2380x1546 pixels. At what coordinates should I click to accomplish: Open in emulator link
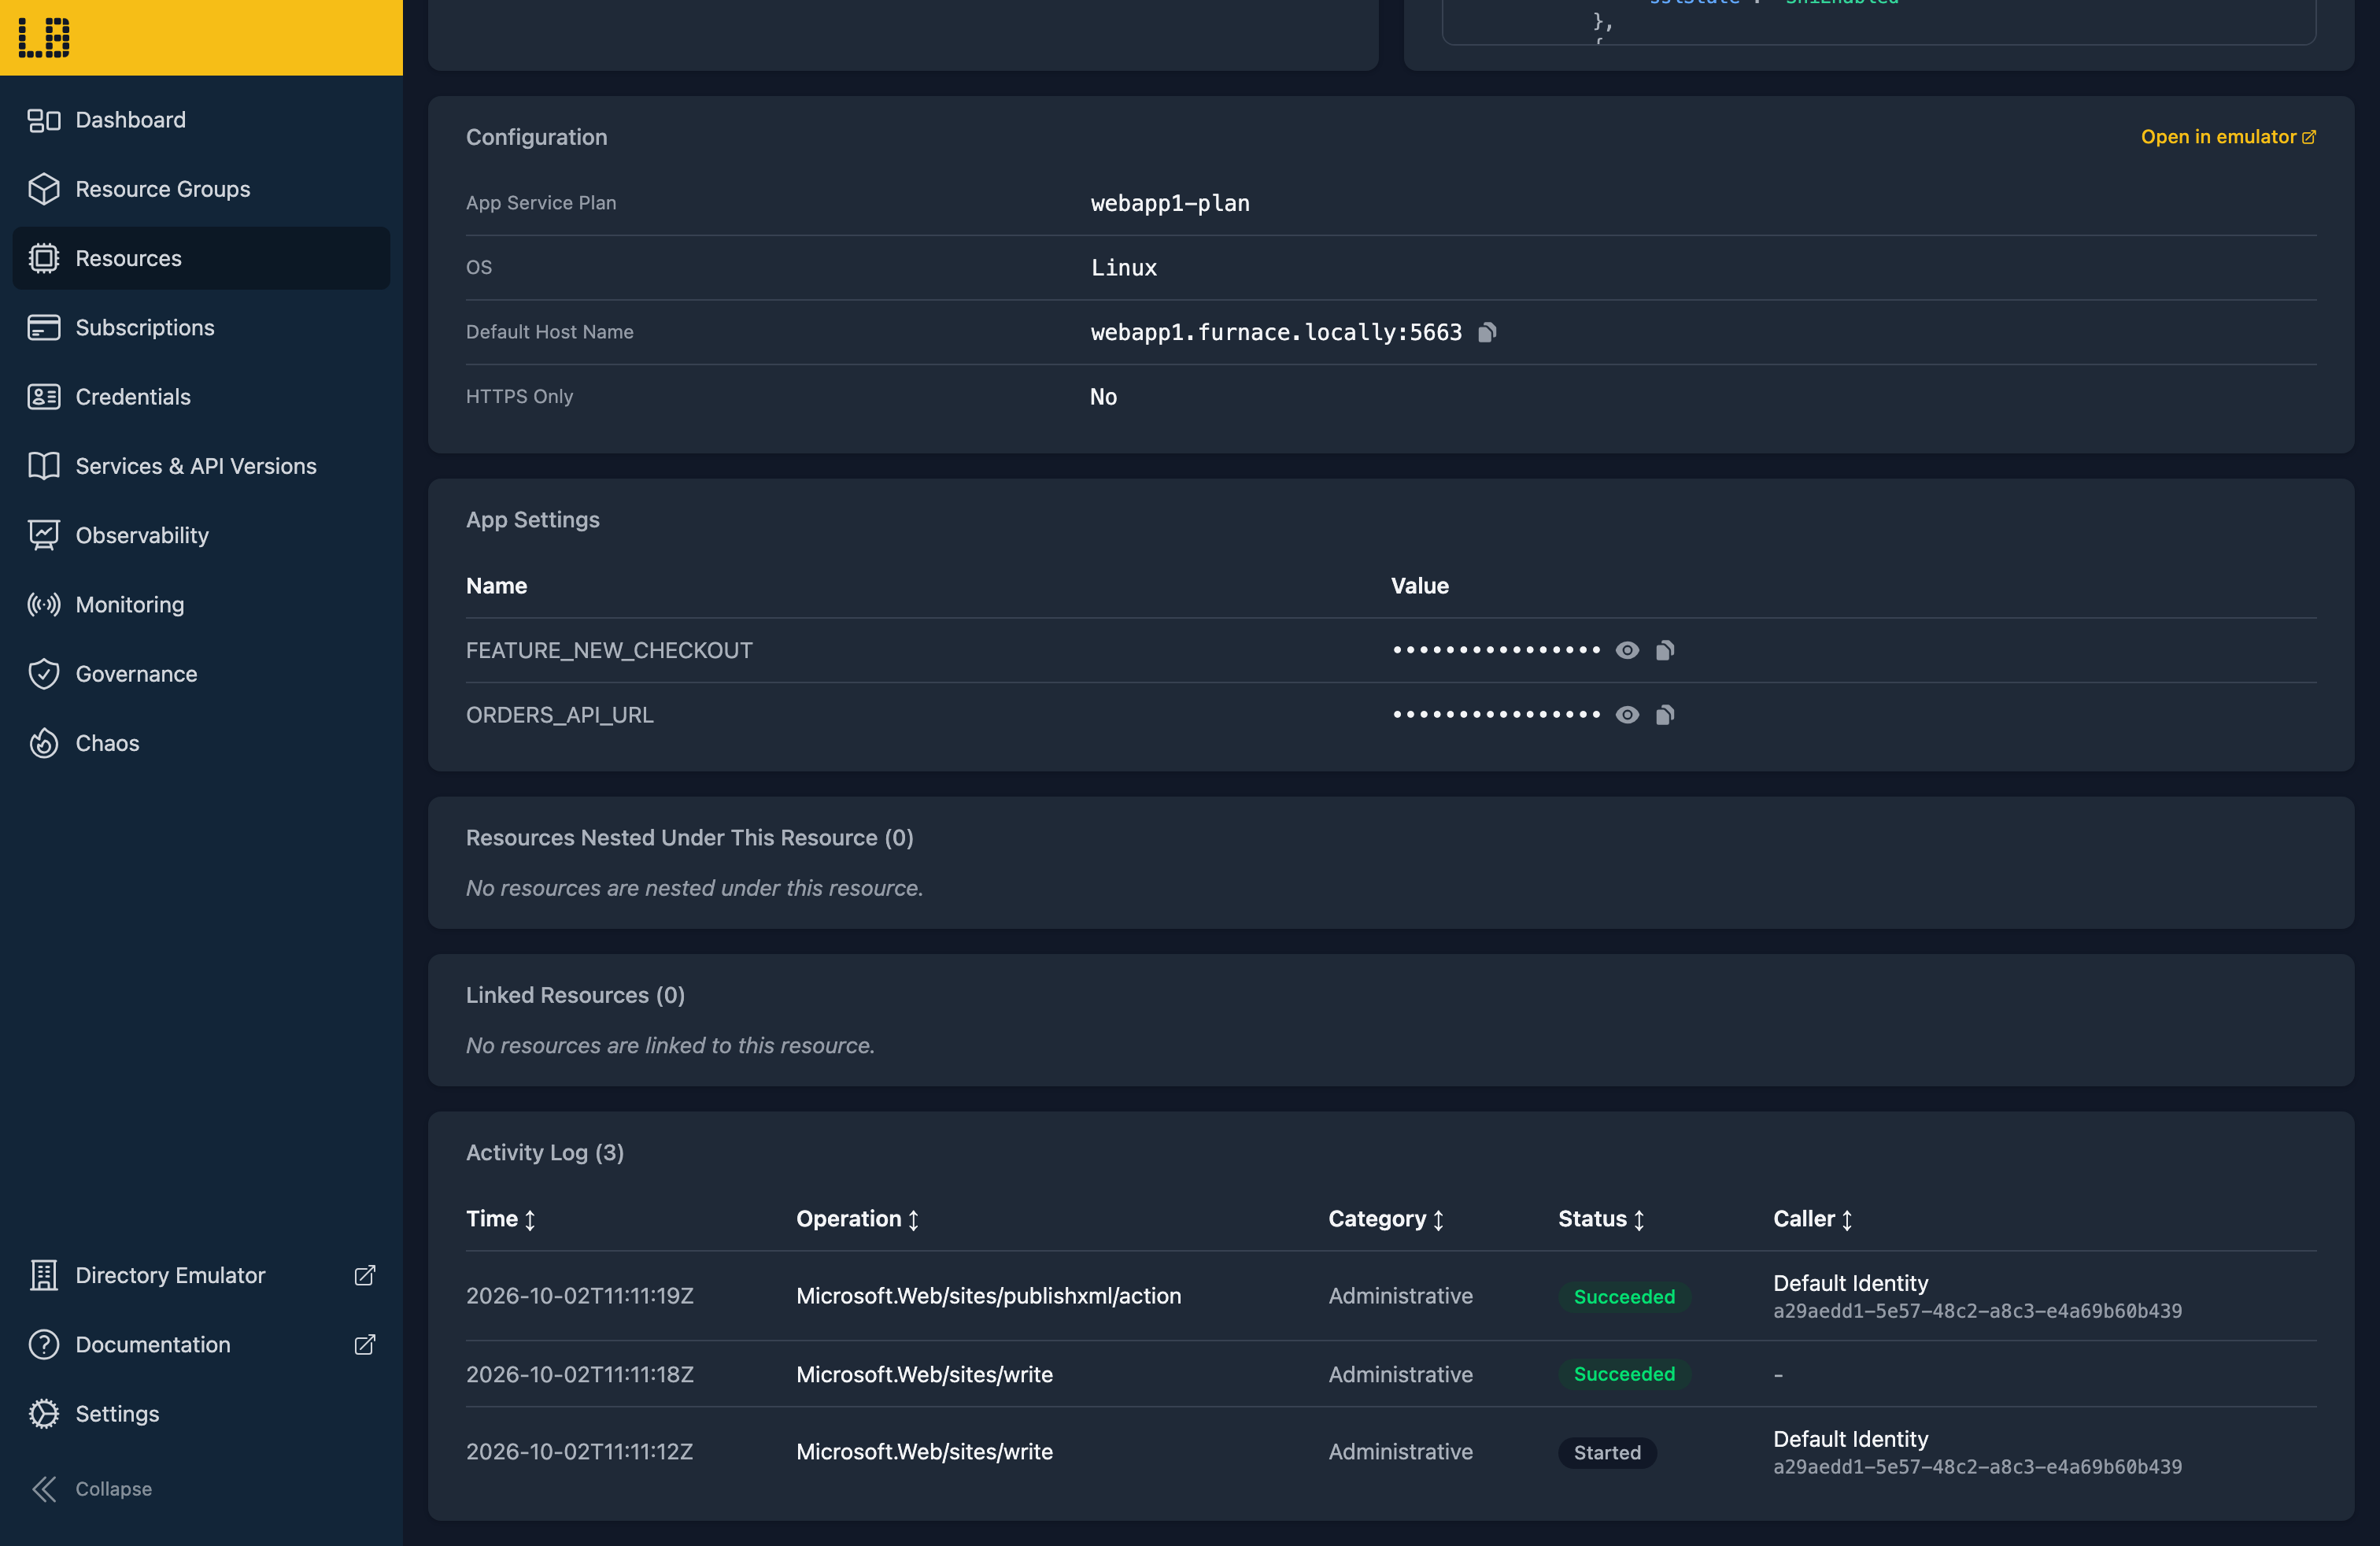(2228, 137)
